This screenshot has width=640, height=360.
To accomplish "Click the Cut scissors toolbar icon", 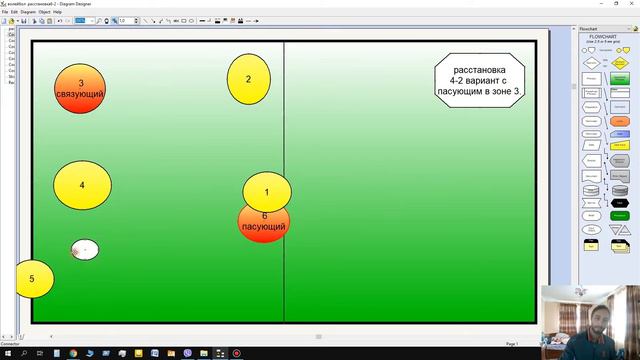I will (x=34, y=21).
